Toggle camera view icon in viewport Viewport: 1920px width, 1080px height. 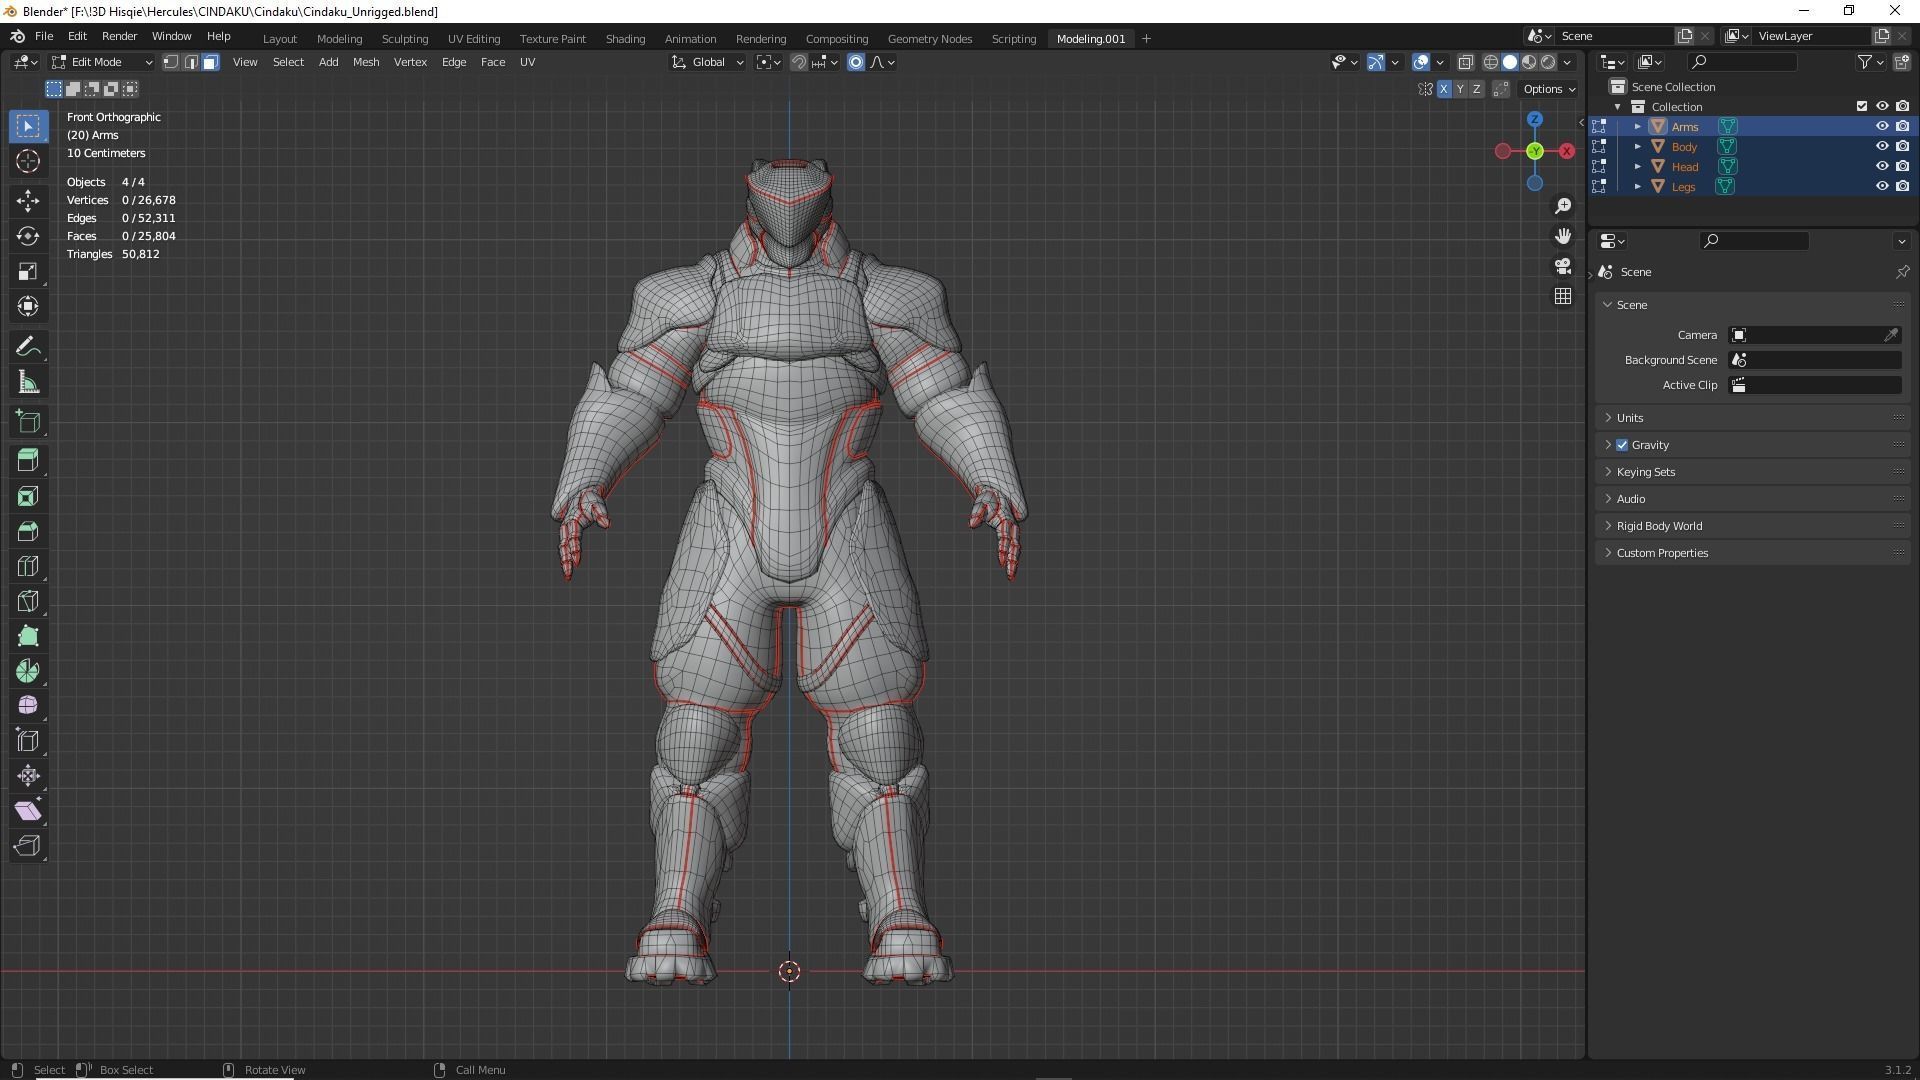[x=1563, y=266]
